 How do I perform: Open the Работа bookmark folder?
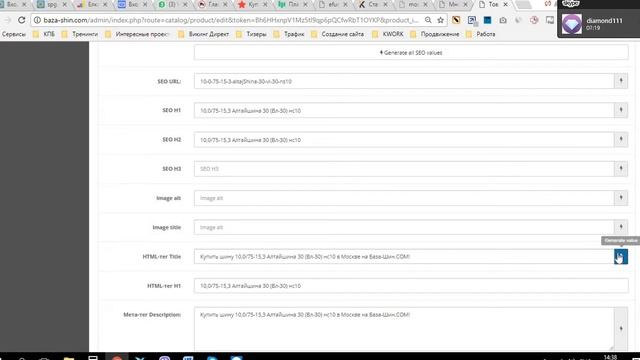coord(481,34)
